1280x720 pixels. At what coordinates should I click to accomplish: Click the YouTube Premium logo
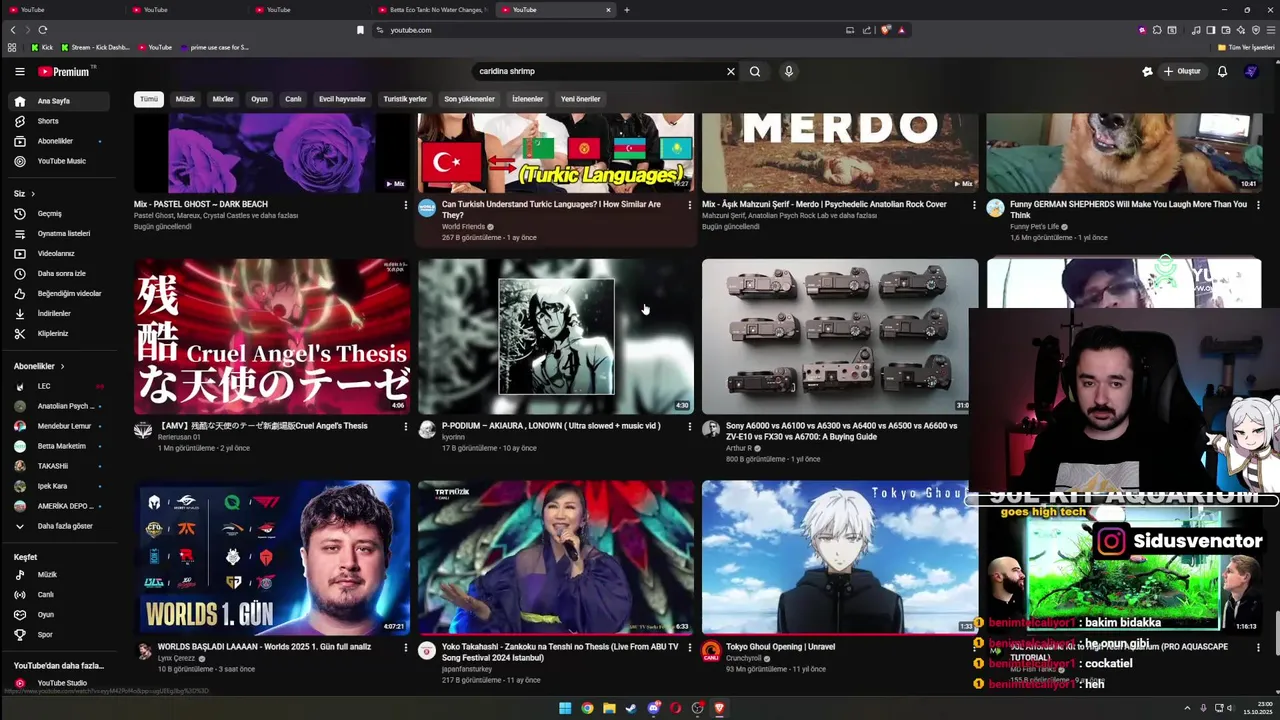click(x=64, y=71)
